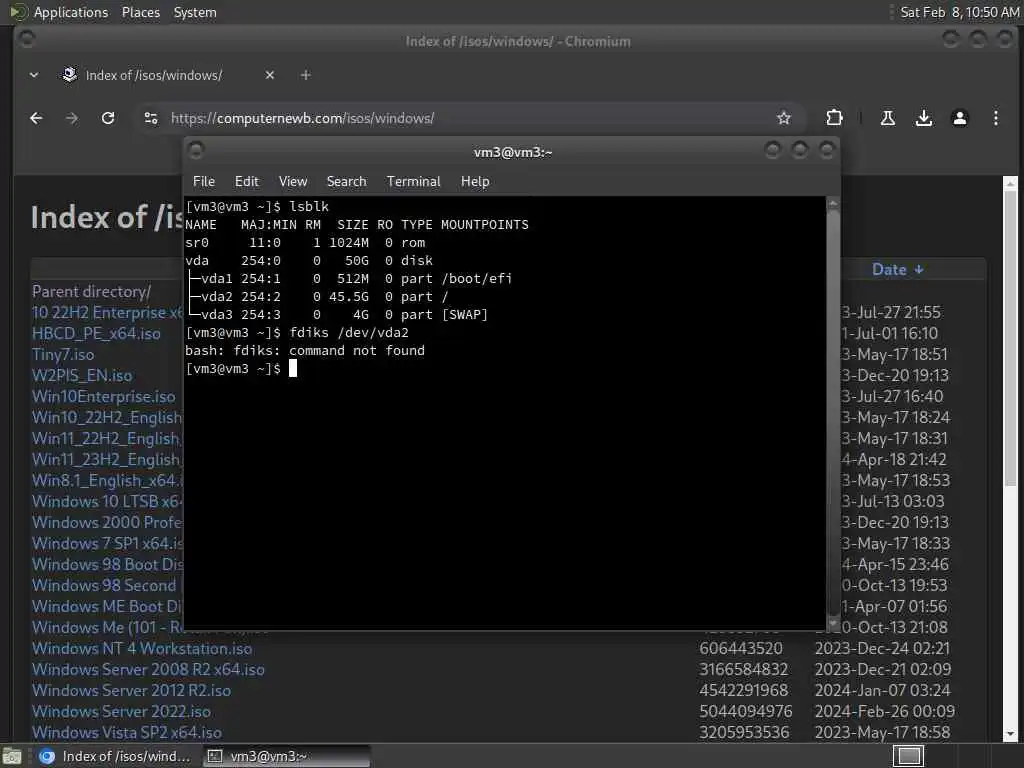Open HBCD_PE_x64.iso link
This screenshot has width=1024, height=768.
click(96, 333)
